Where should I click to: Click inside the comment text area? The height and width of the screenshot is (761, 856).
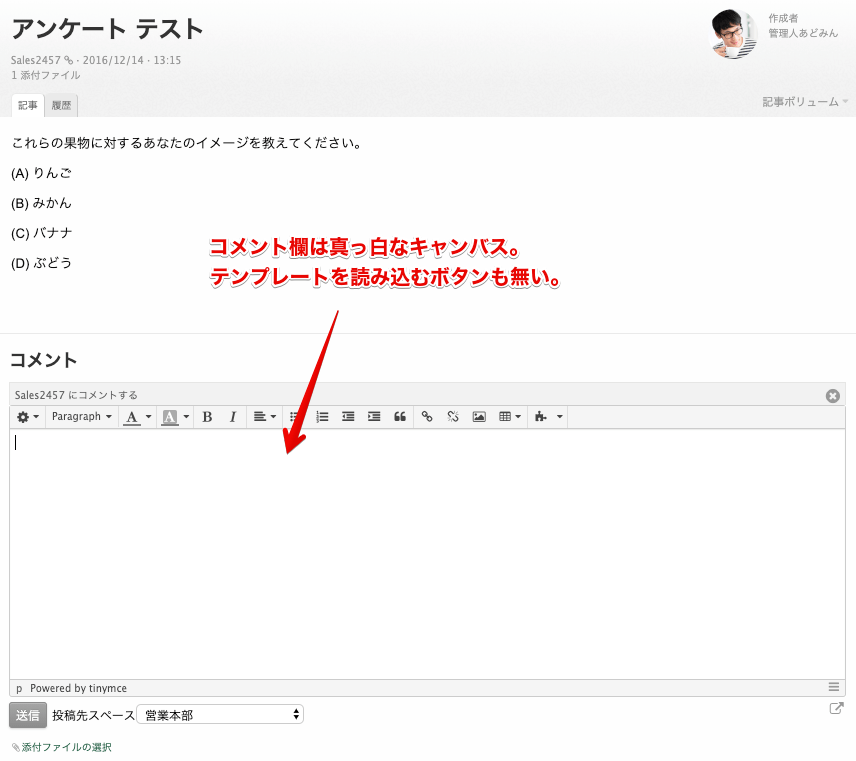pyautogui.click(x=427, y=554)
